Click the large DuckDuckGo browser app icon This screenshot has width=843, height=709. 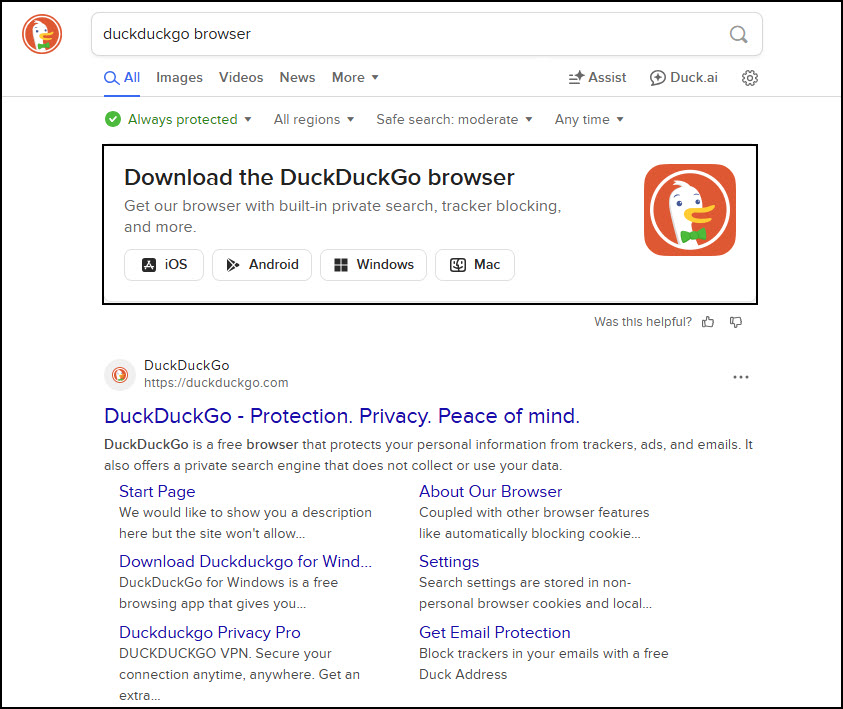(x=689, y=210)
